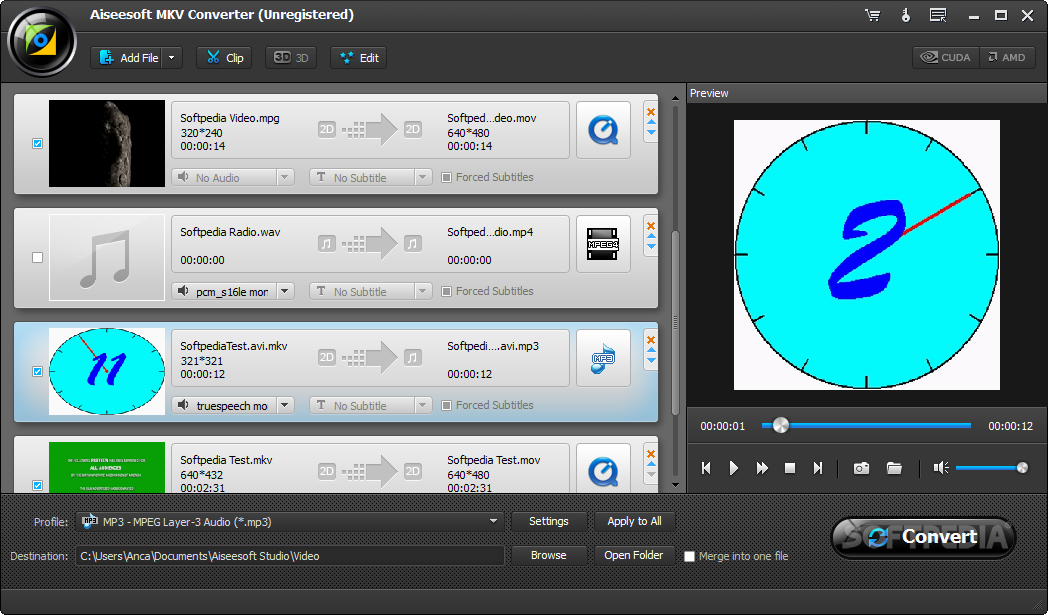The image size is (1048, 615).
Task: Check the Softpedia Radio.wav file checkbox
Action: (37, 257)
